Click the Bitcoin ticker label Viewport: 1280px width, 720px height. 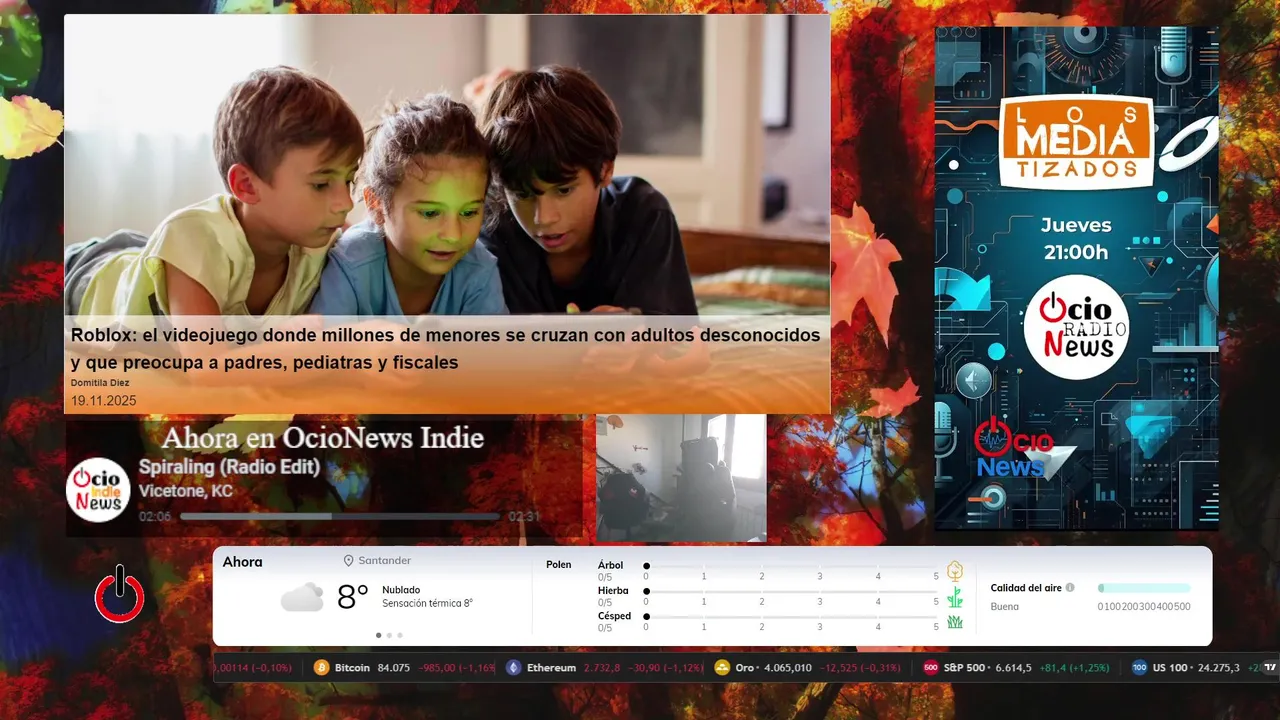pyautogui.click(x=352, y=668)
